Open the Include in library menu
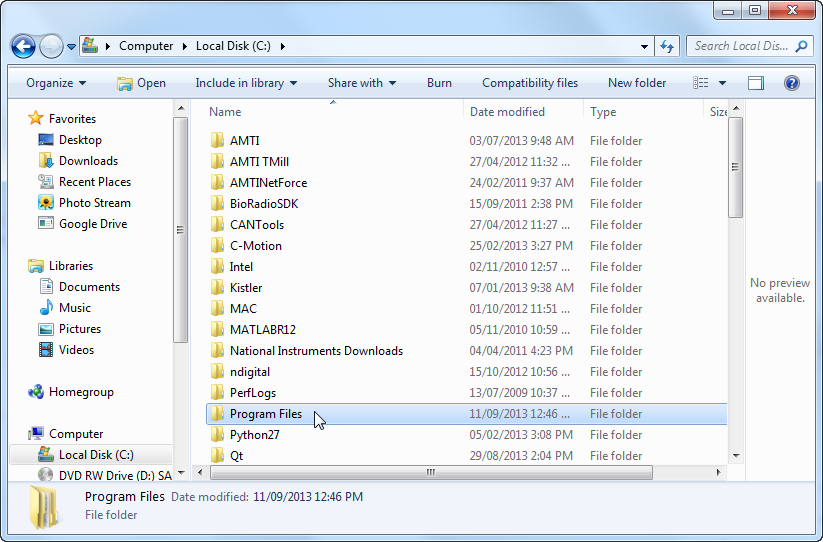Screen dimensions: 823x542 coord(246,83)
